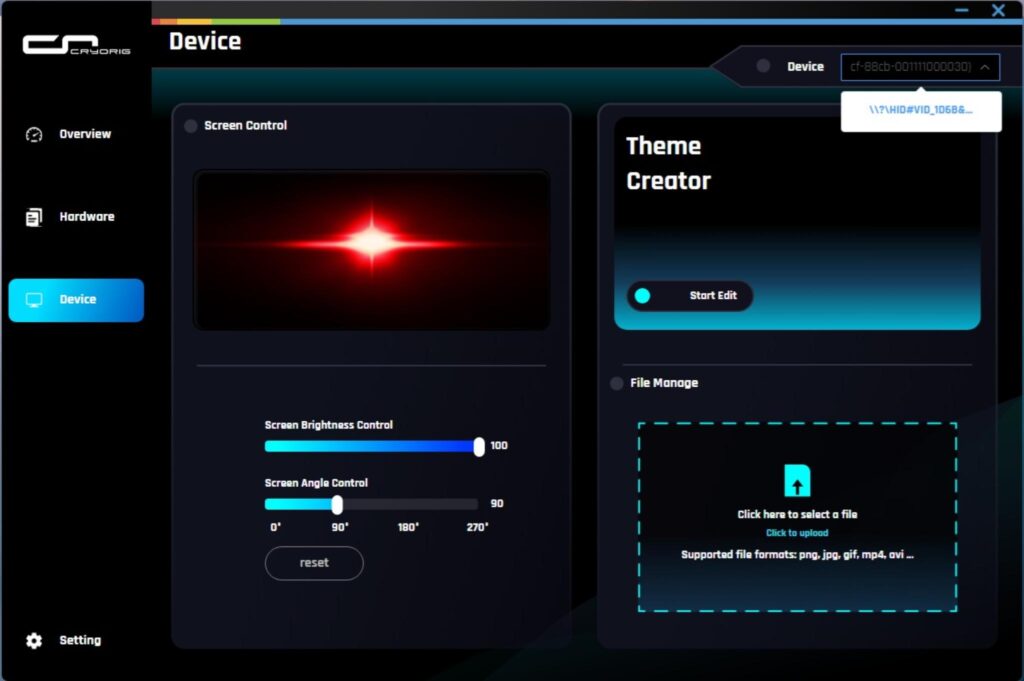Image resolution: width=1024 pixels, height=681 pixels.
Task: Close the Cryorig window
Action: (999, 10)
